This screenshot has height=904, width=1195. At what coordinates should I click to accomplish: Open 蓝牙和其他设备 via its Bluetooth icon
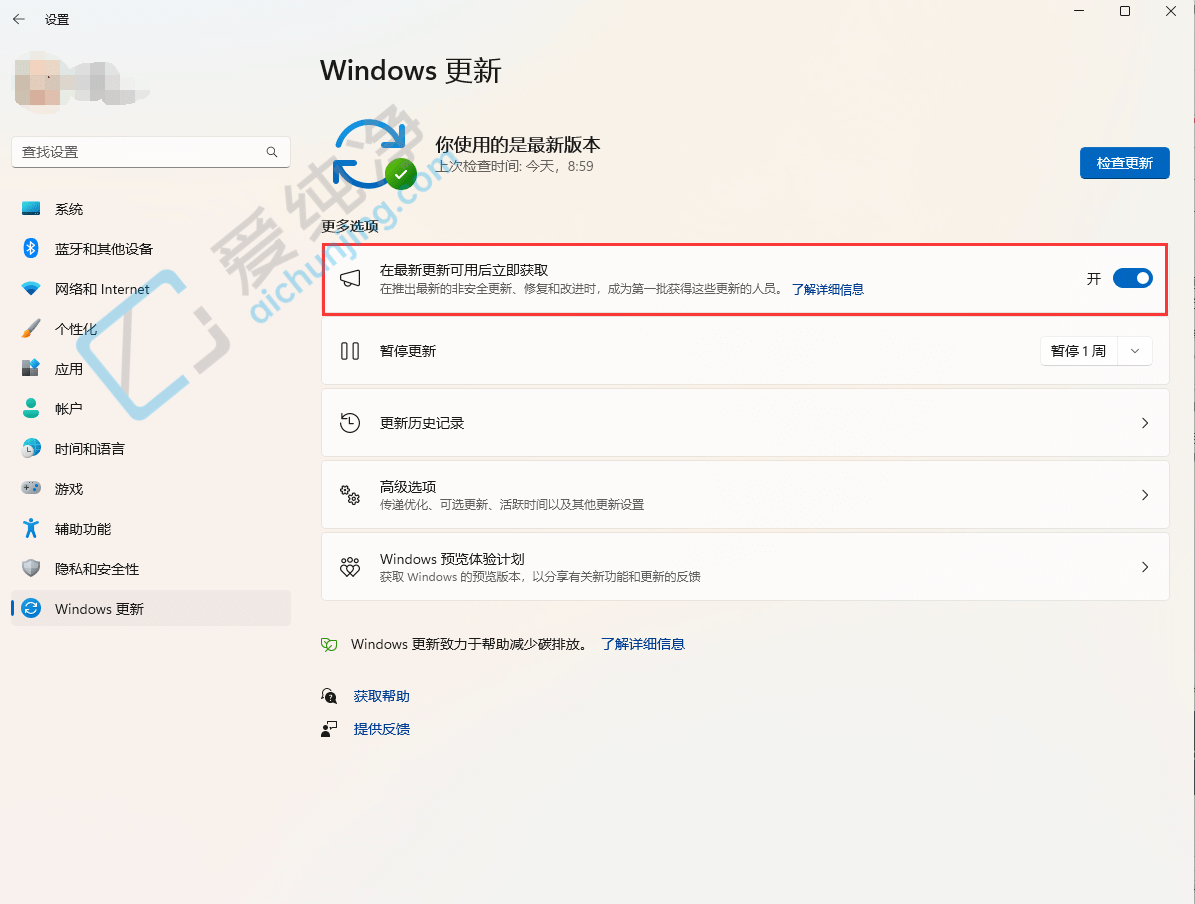(x=28, y=248)
